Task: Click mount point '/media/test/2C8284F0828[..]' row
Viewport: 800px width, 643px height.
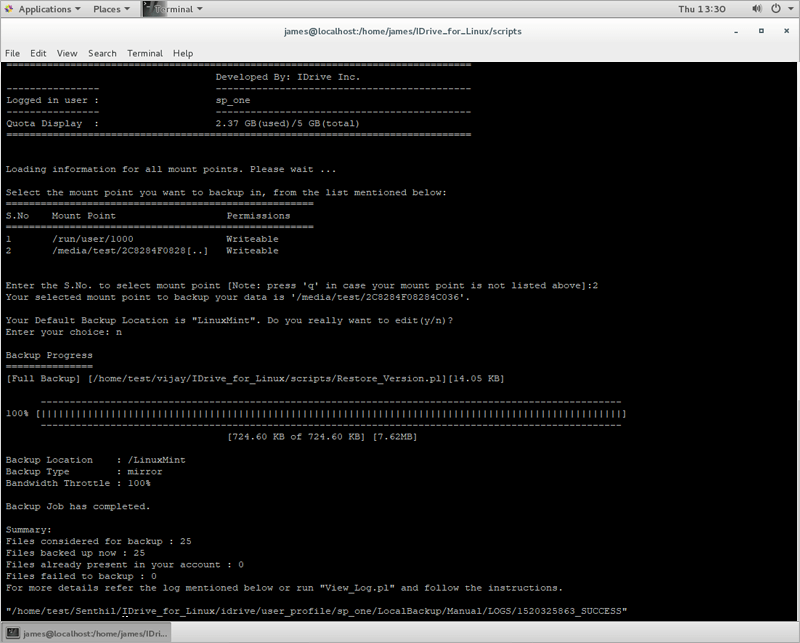Action: (x=142, y=251)
